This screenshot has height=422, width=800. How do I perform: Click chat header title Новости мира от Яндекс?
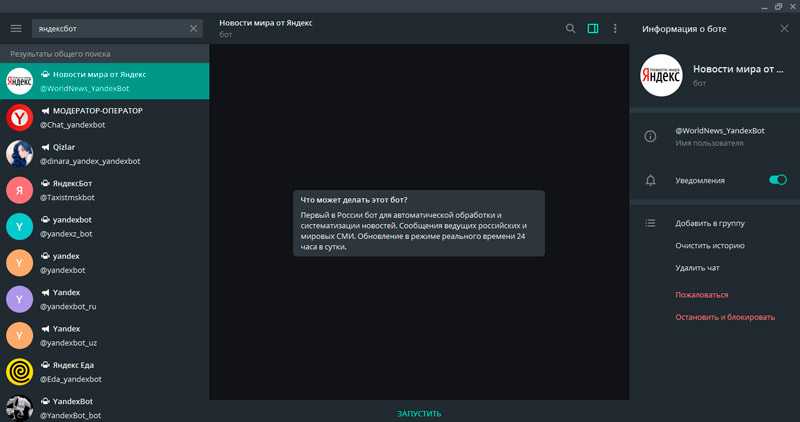point(265,23)
